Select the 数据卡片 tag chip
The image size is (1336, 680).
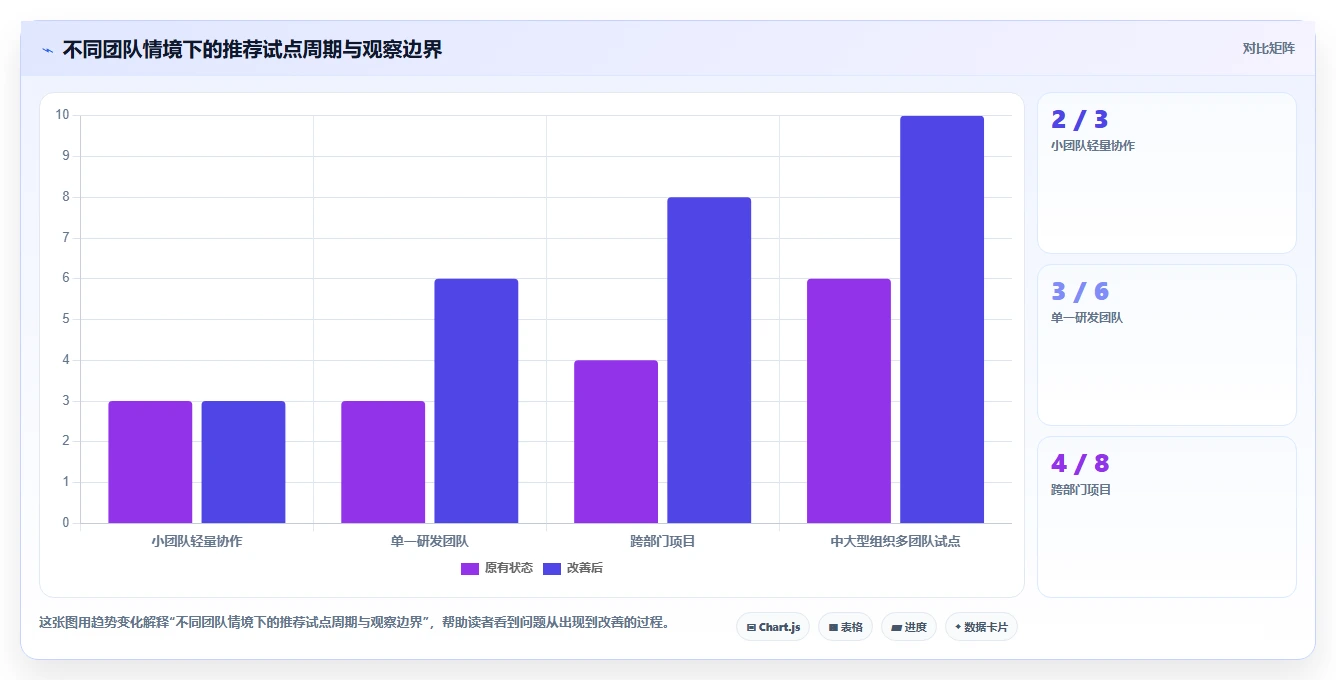981,627
